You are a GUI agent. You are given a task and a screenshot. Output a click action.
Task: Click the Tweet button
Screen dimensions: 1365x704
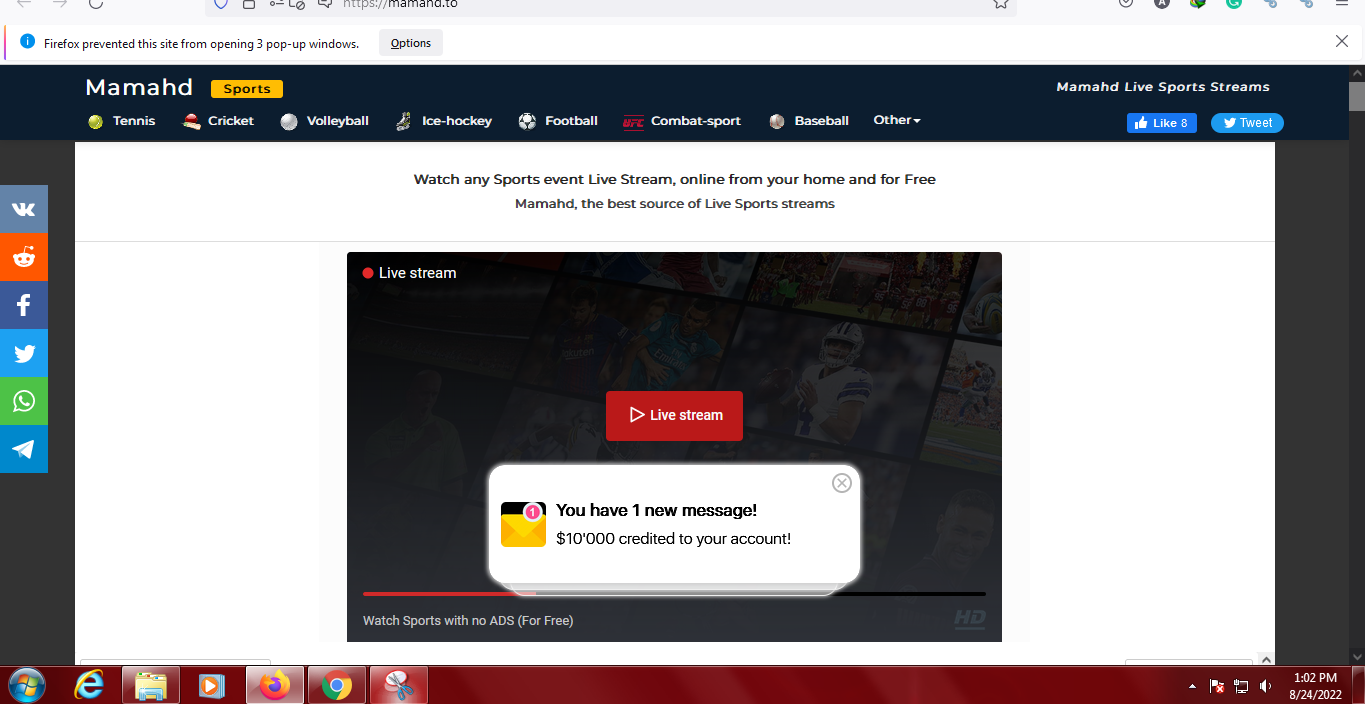[1247, 123]
